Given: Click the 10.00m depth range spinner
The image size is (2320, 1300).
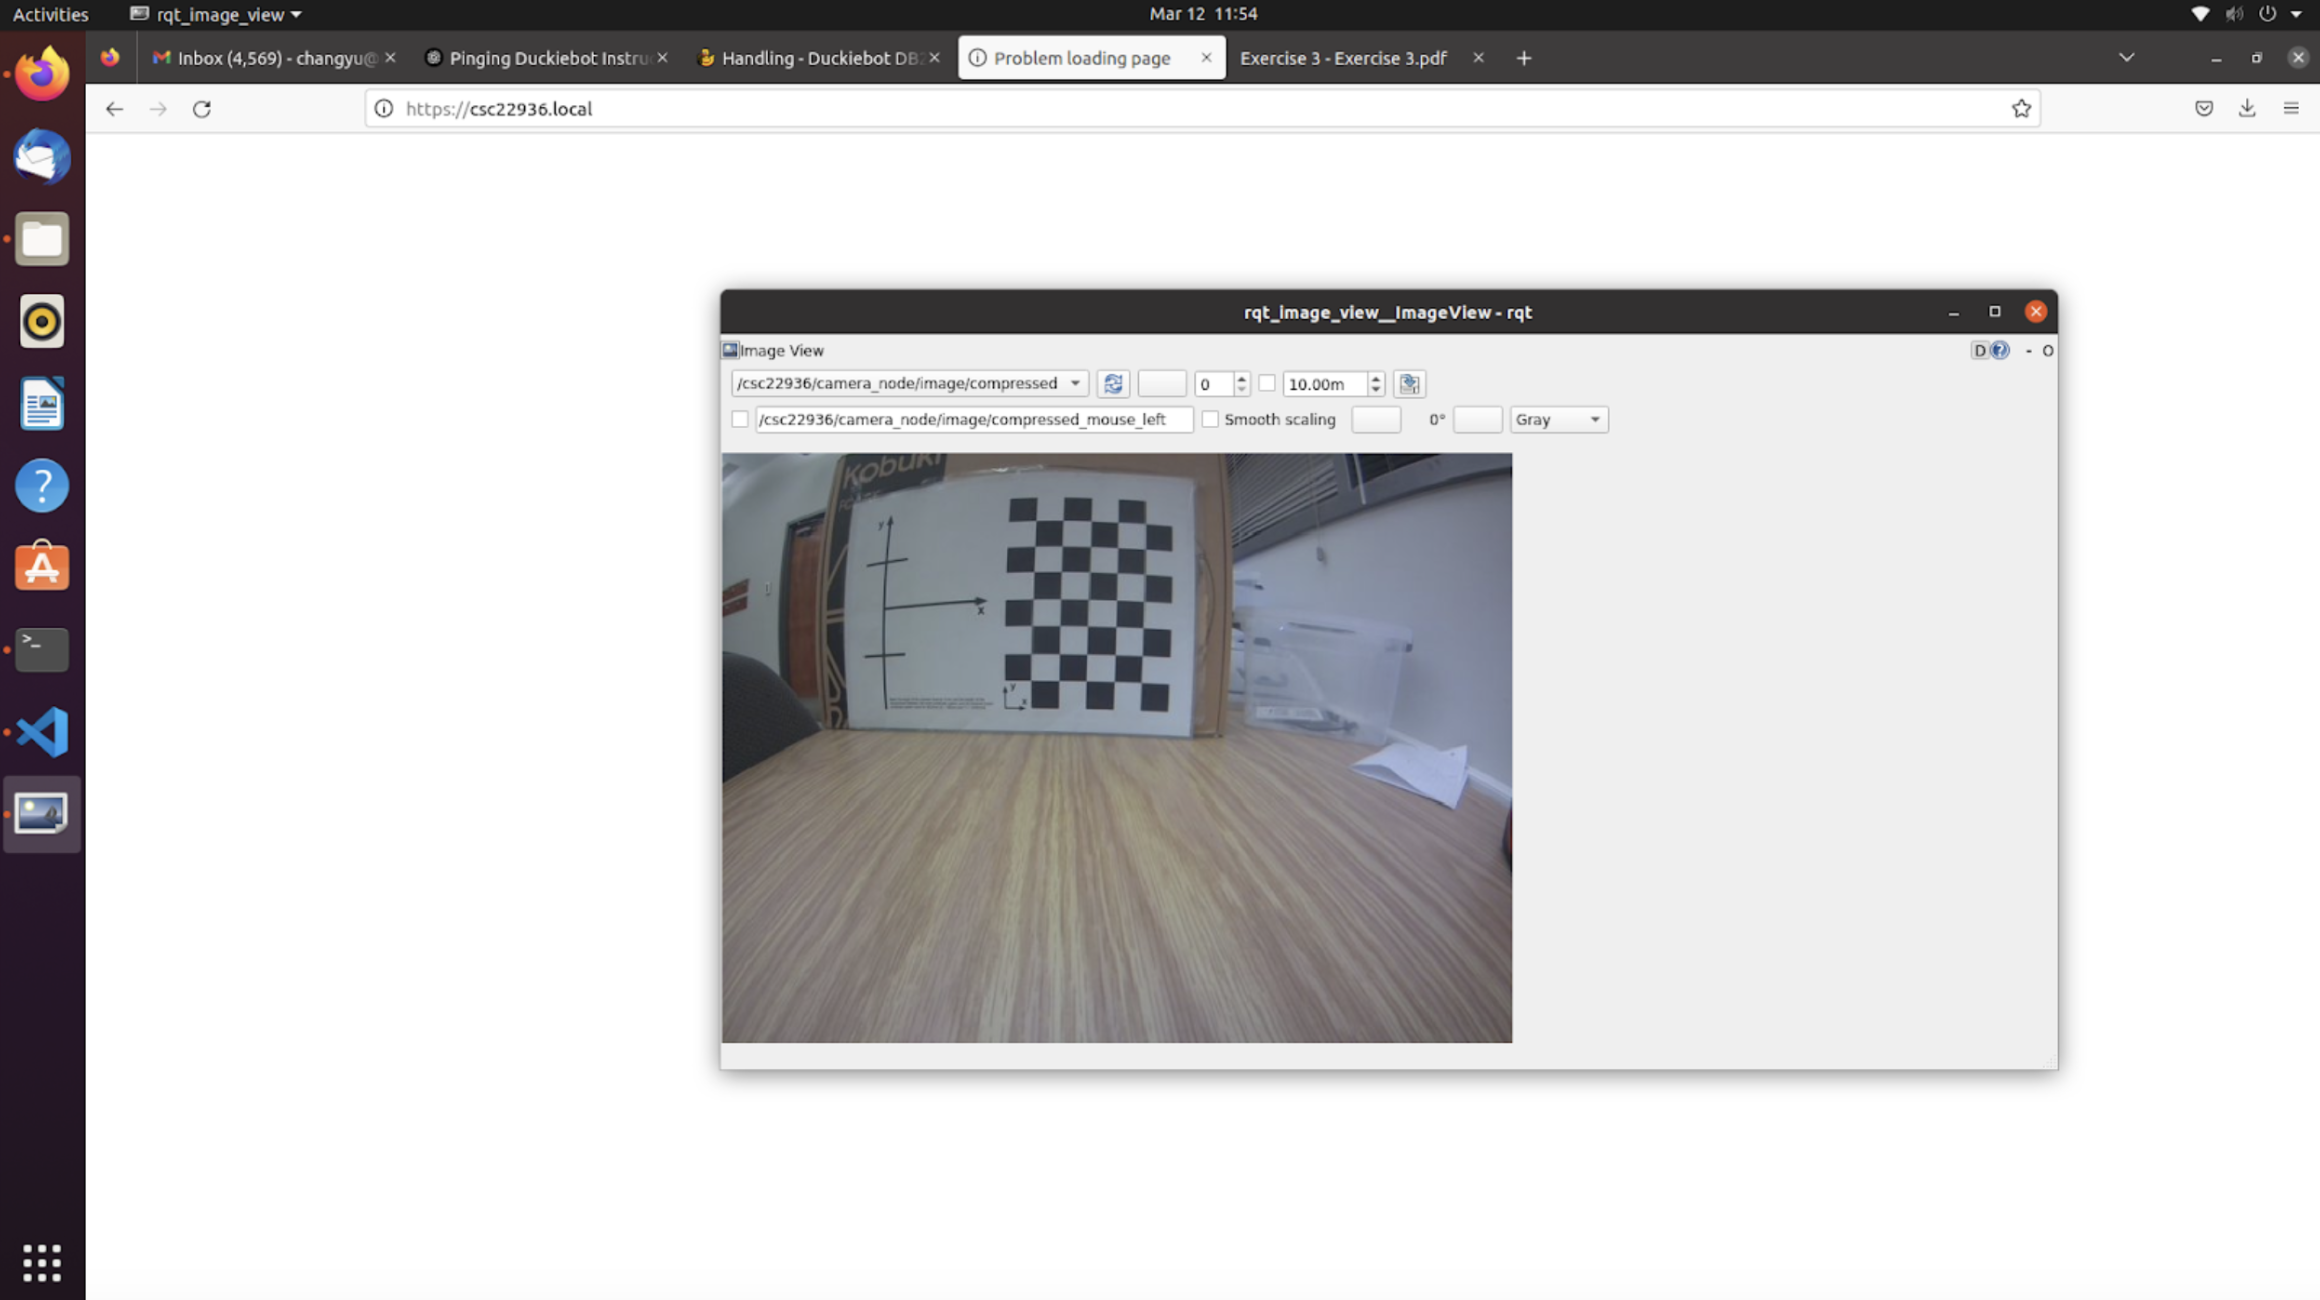Looking at the screenshot, I should (1325, 384).
